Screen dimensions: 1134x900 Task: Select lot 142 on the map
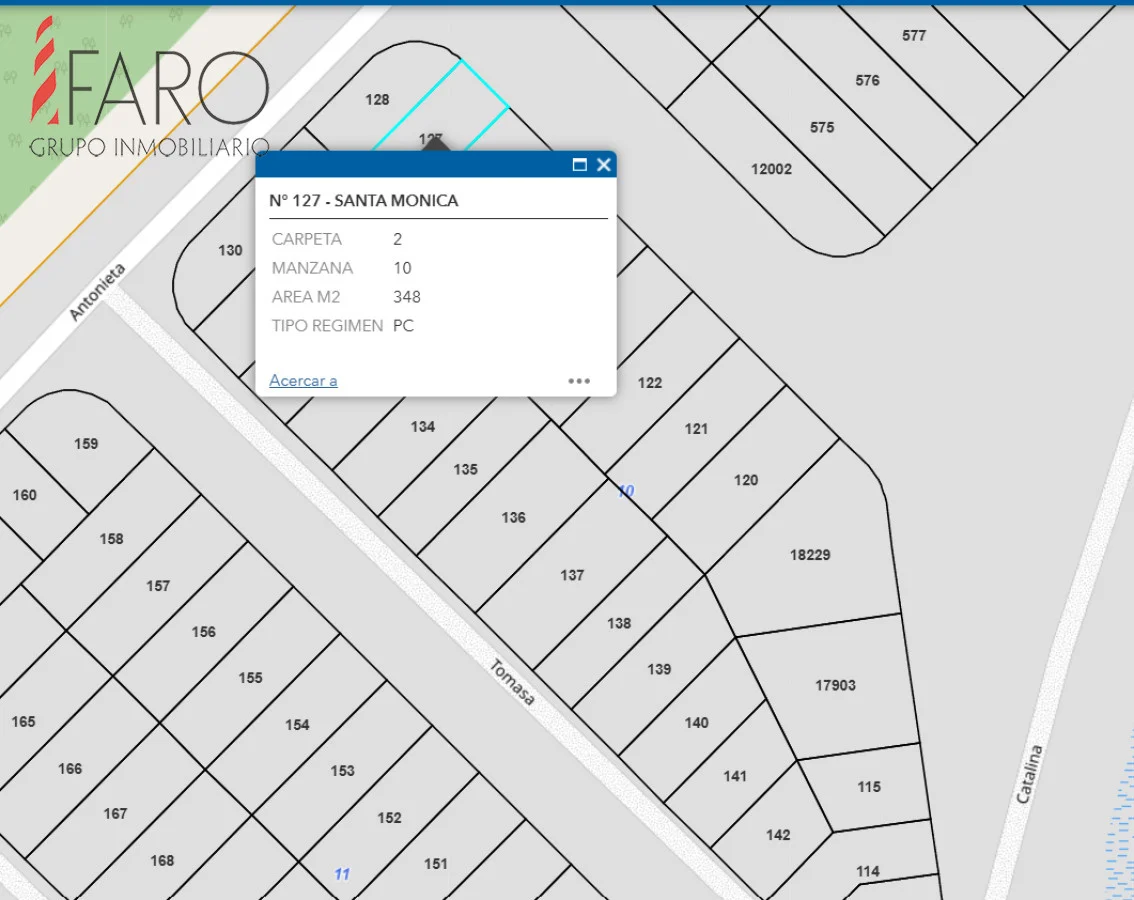pyautogui.click(x=778, y=835)
